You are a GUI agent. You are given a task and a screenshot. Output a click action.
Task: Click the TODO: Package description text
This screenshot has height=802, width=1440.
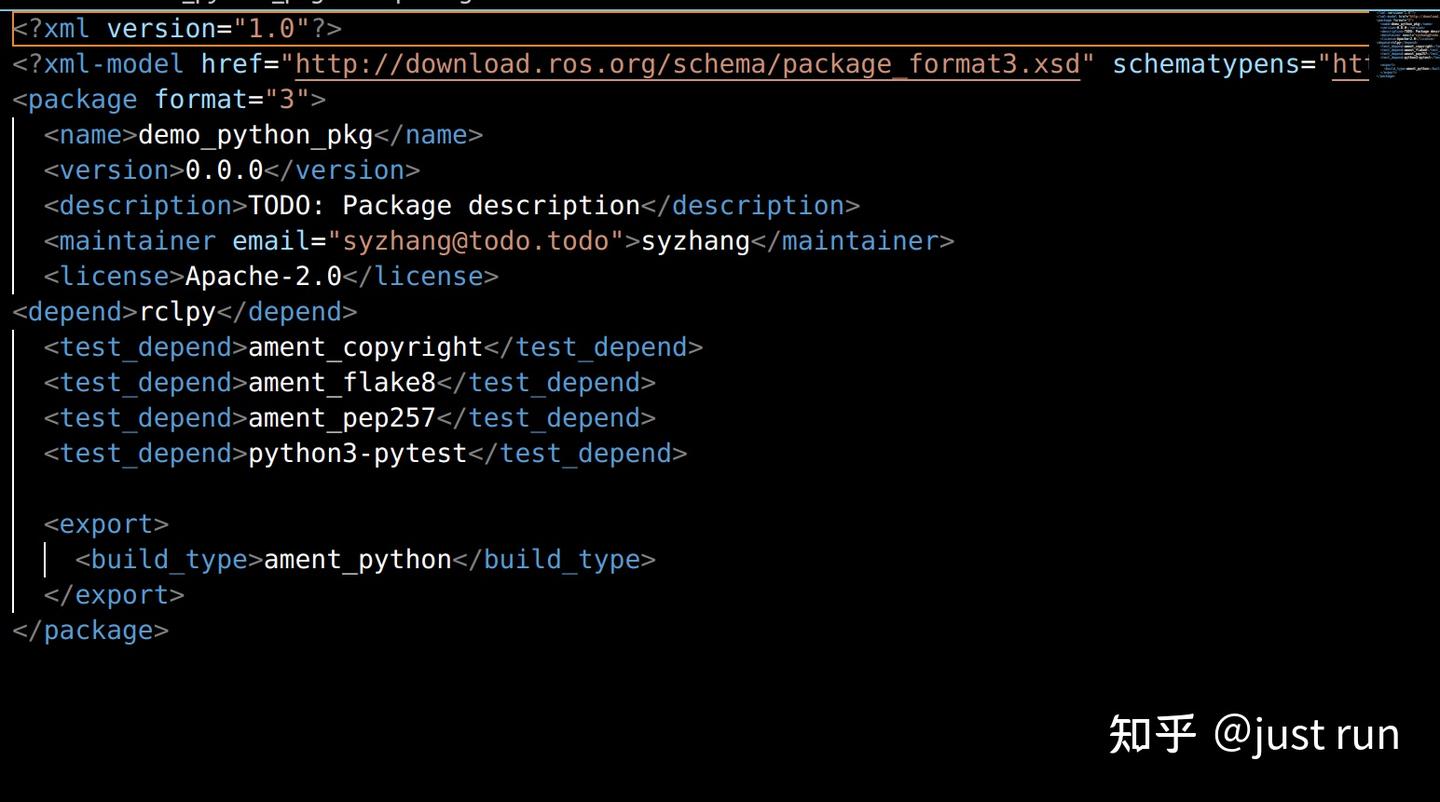click(x=444, y=206)
